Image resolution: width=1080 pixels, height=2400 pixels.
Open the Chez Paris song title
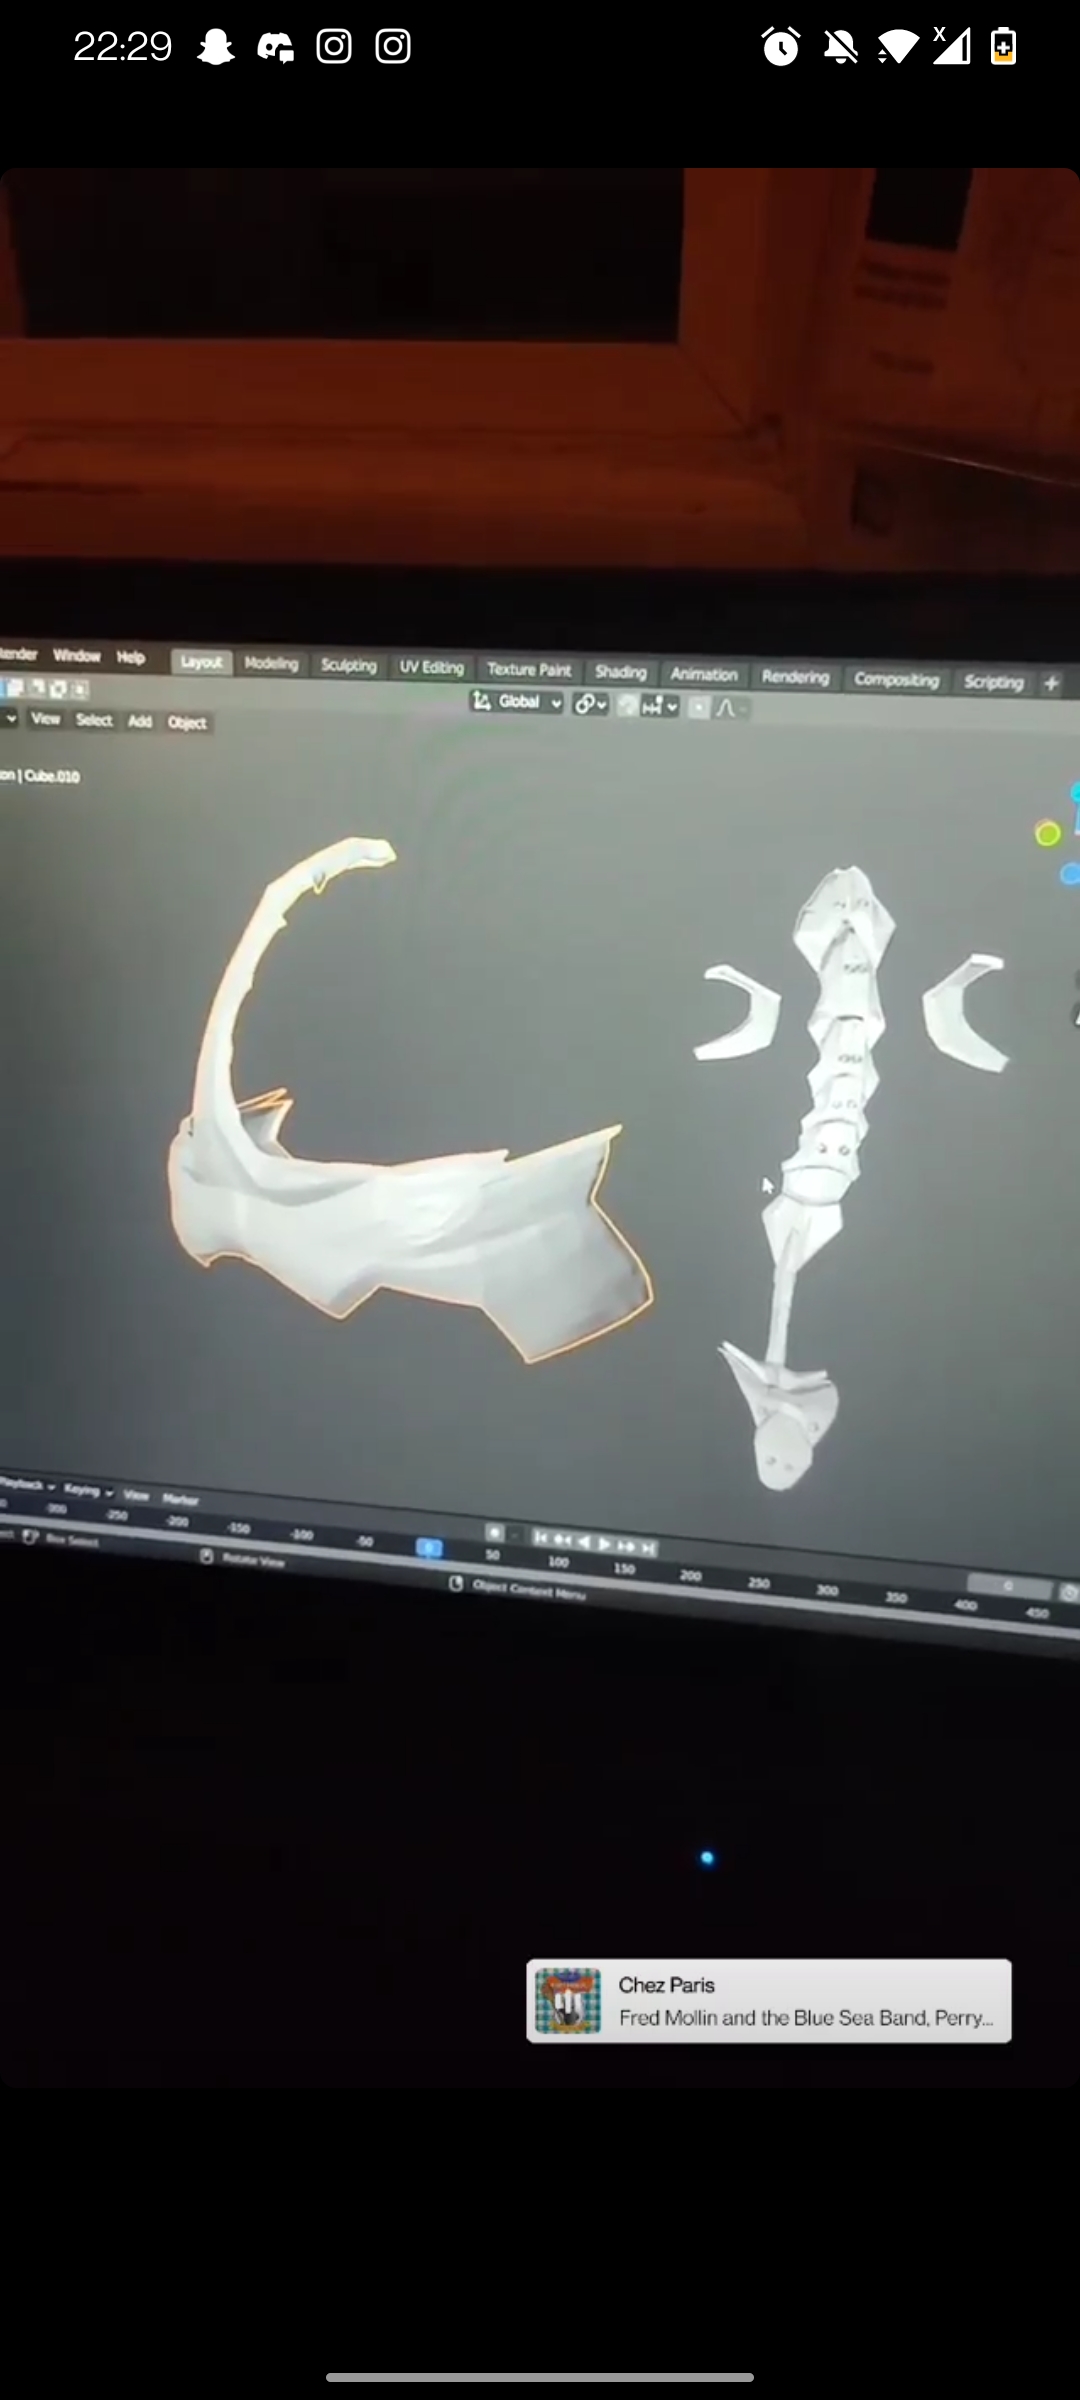click(666, 1985)
